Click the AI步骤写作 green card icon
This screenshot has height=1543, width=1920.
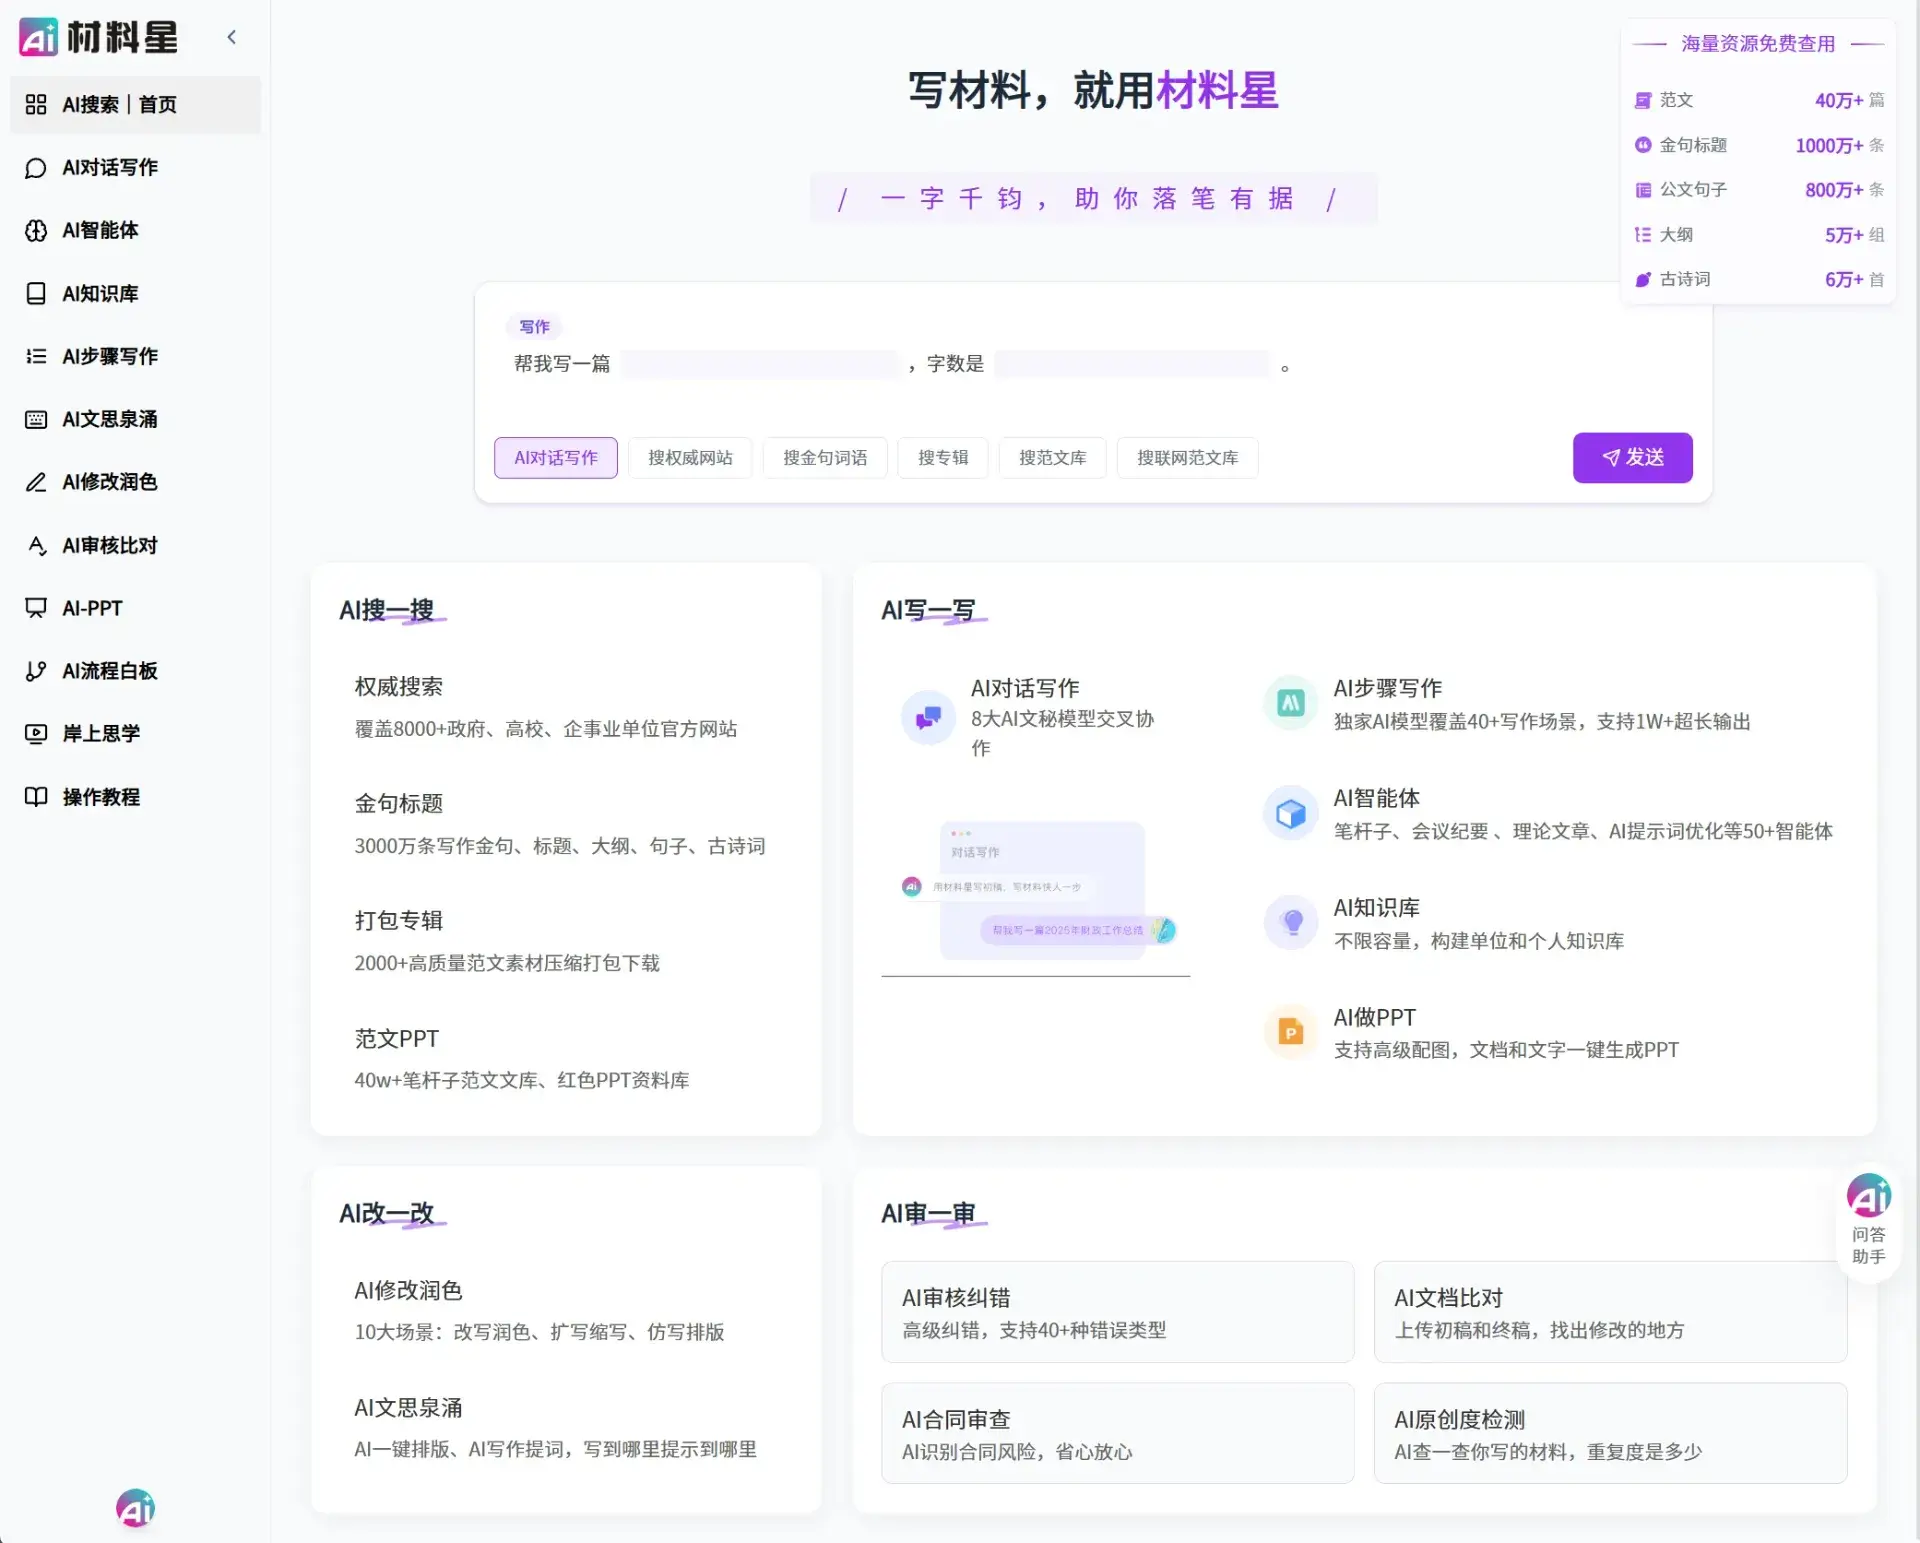click(1290, 703)
